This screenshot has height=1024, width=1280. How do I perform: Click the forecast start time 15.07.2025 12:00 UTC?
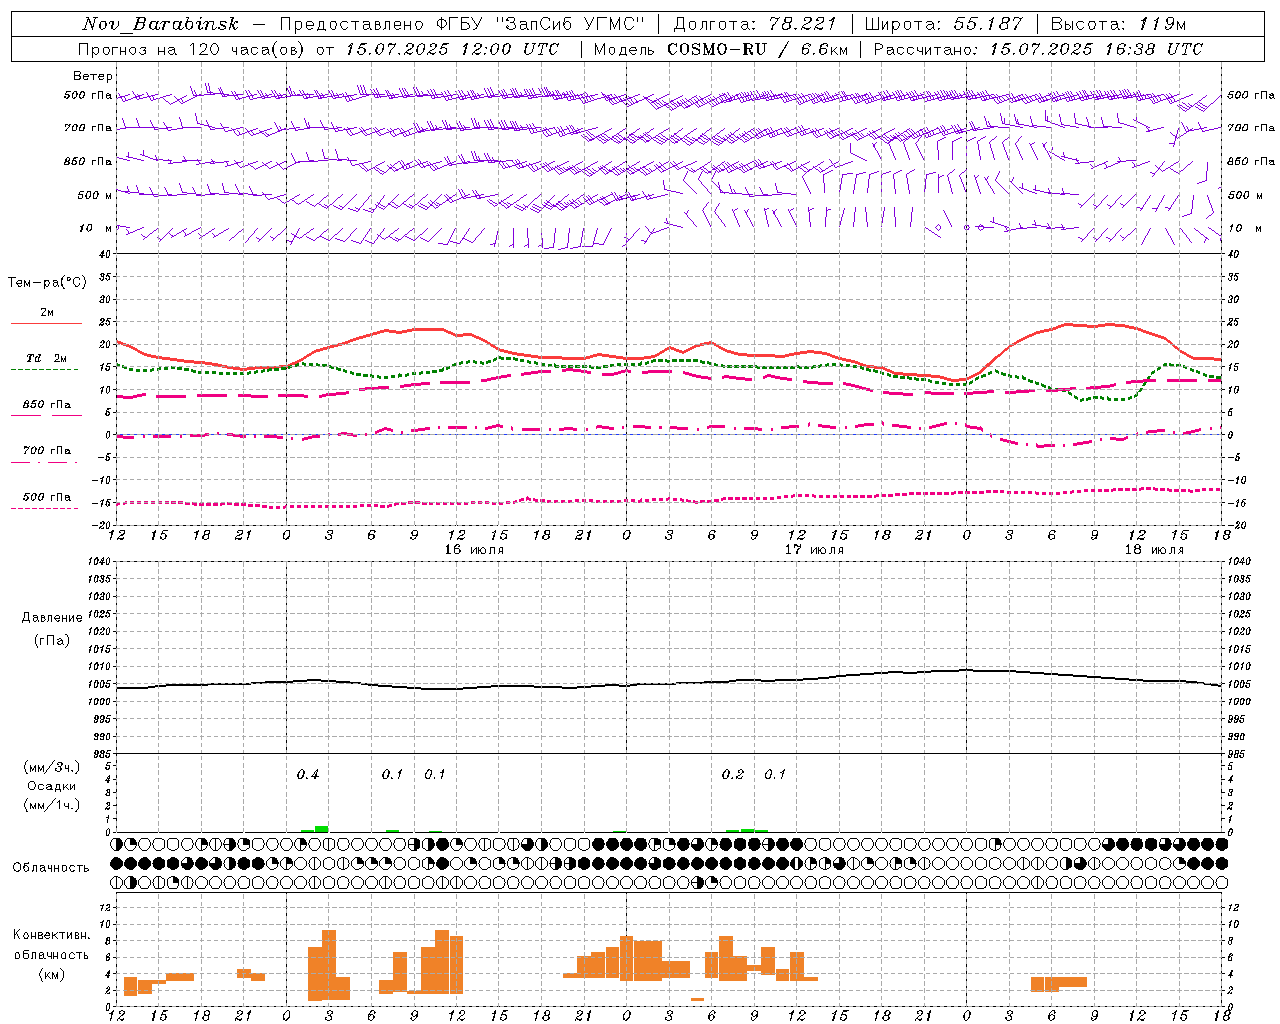pyautogui.click(x=452, y=49)
